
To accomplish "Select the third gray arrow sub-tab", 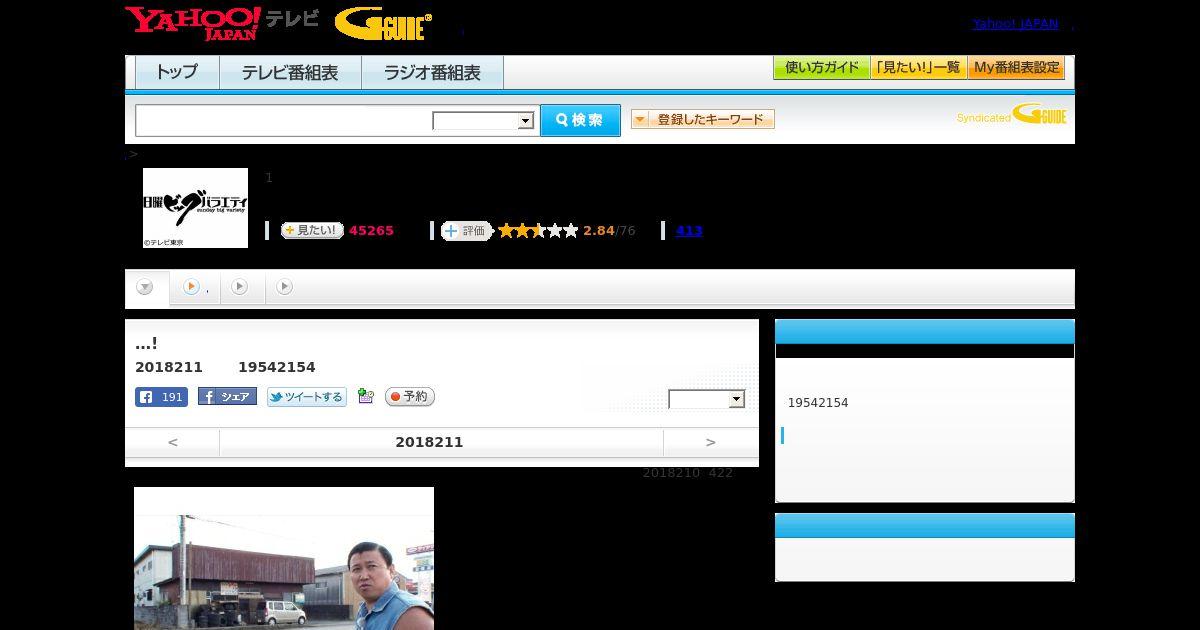I will (239, 287).
